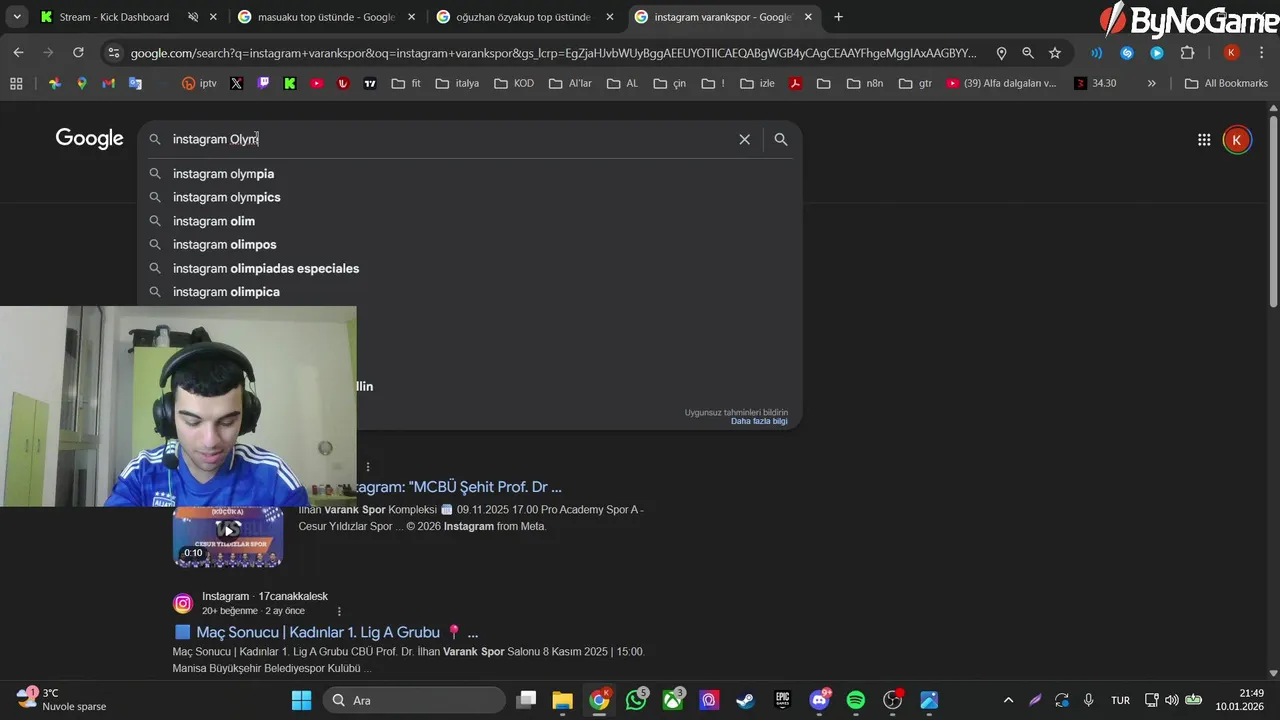Open the Google account avatar K
Viewport: 1280px width, 720px height.
(x=1237, y=140)
